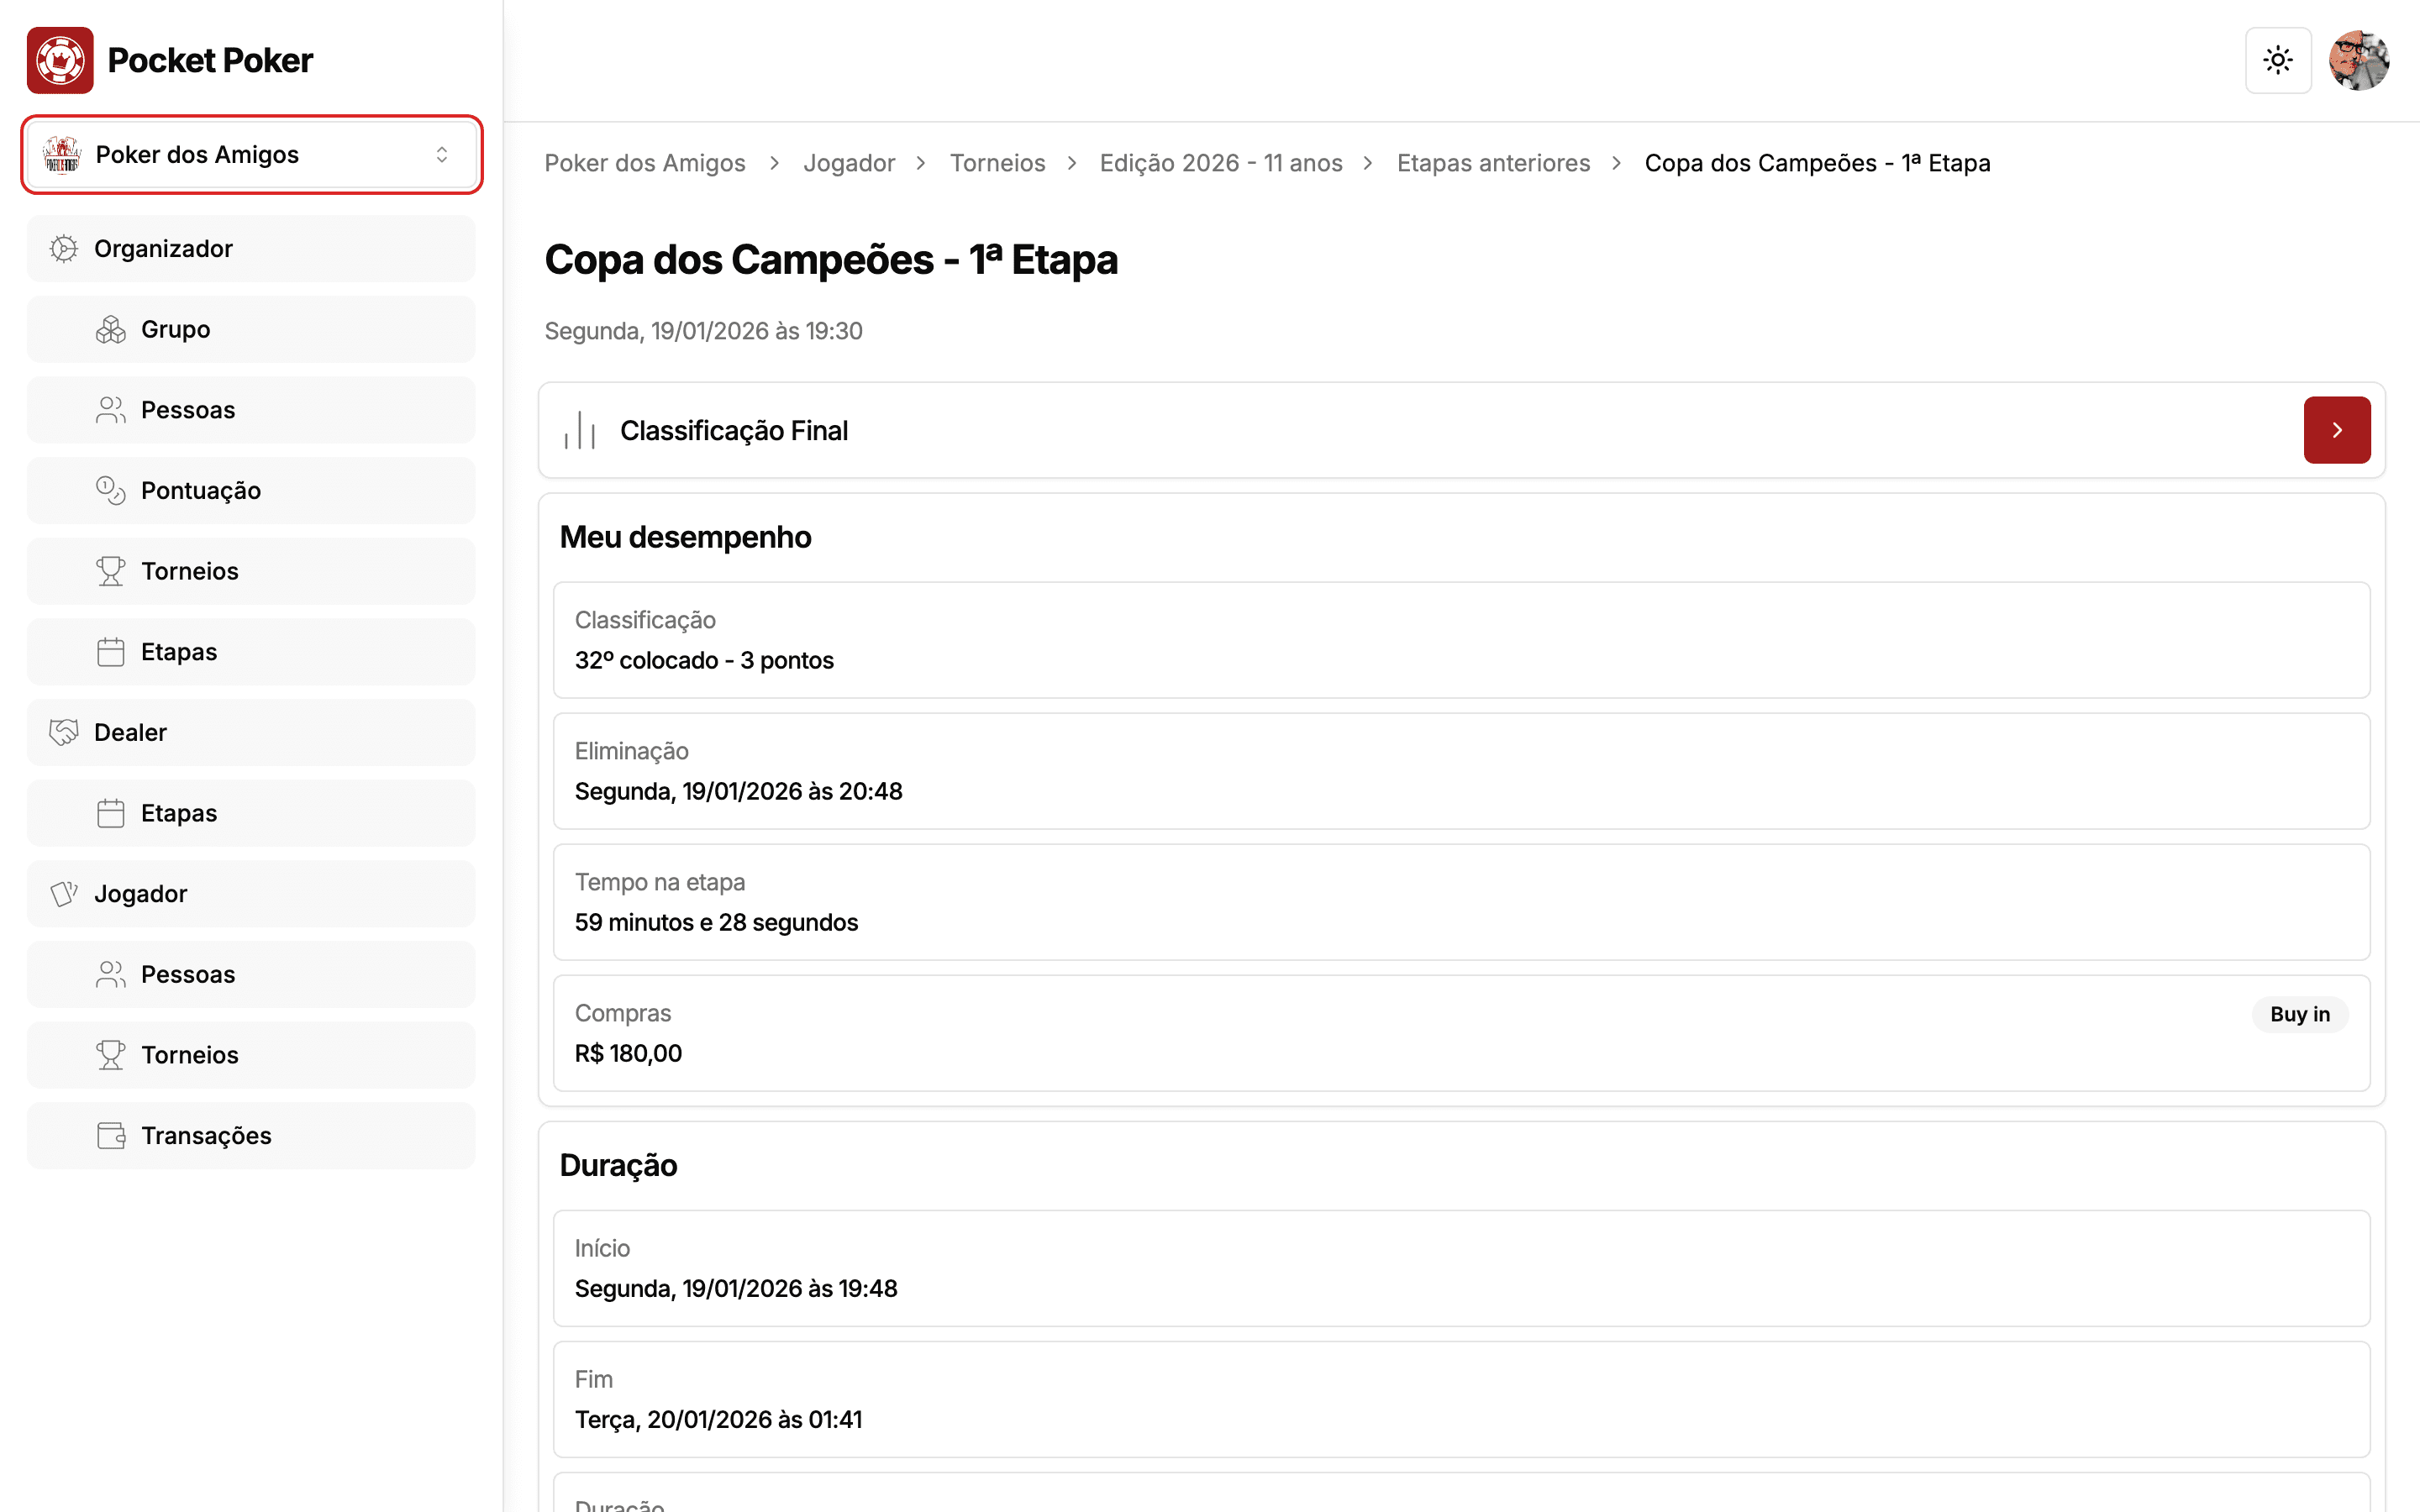Click the Duração section heading

[x=618, y=1166]
